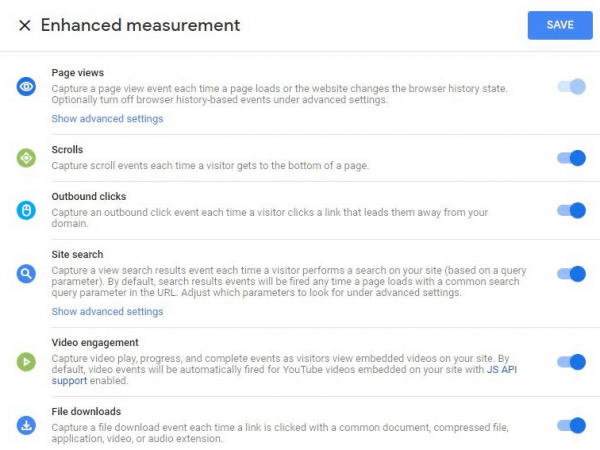Click the File downloads heading
The height and width of the screenshot is (450, 600).
tap(86, 412)
